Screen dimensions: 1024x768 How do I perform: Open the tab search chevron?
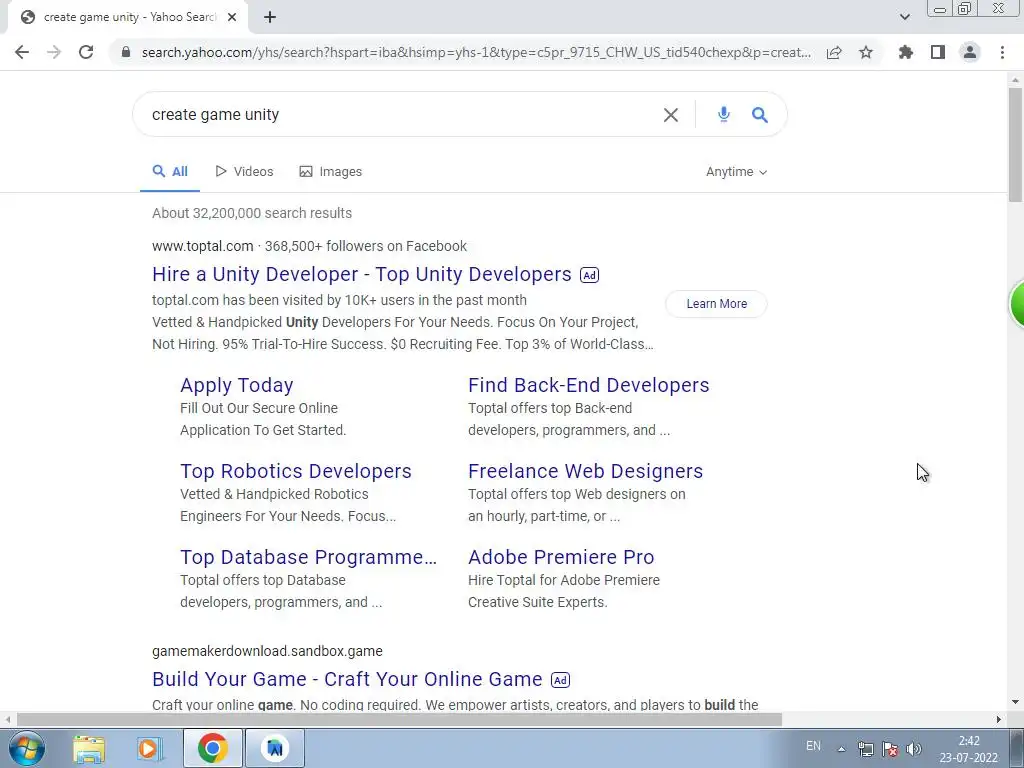click(904, 17)
